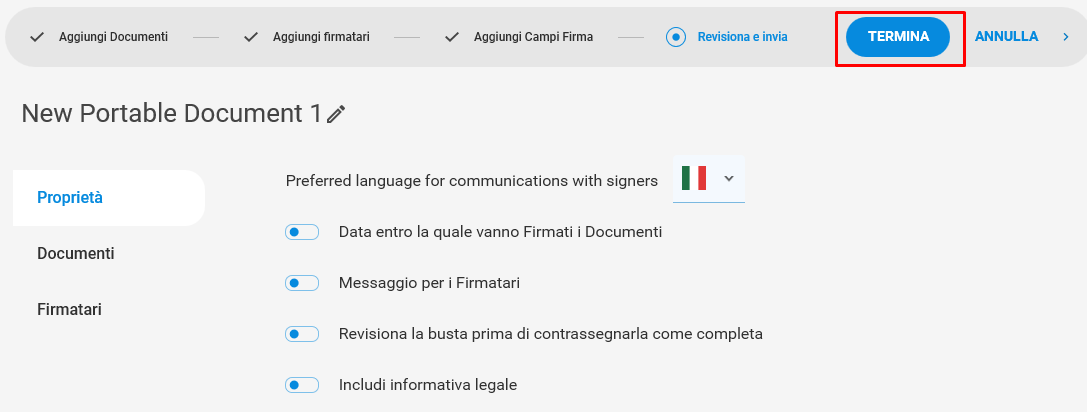Go to Aggiungi Documenti step
The height and width of the screenshot is (412, 1087).
[113, 37]
